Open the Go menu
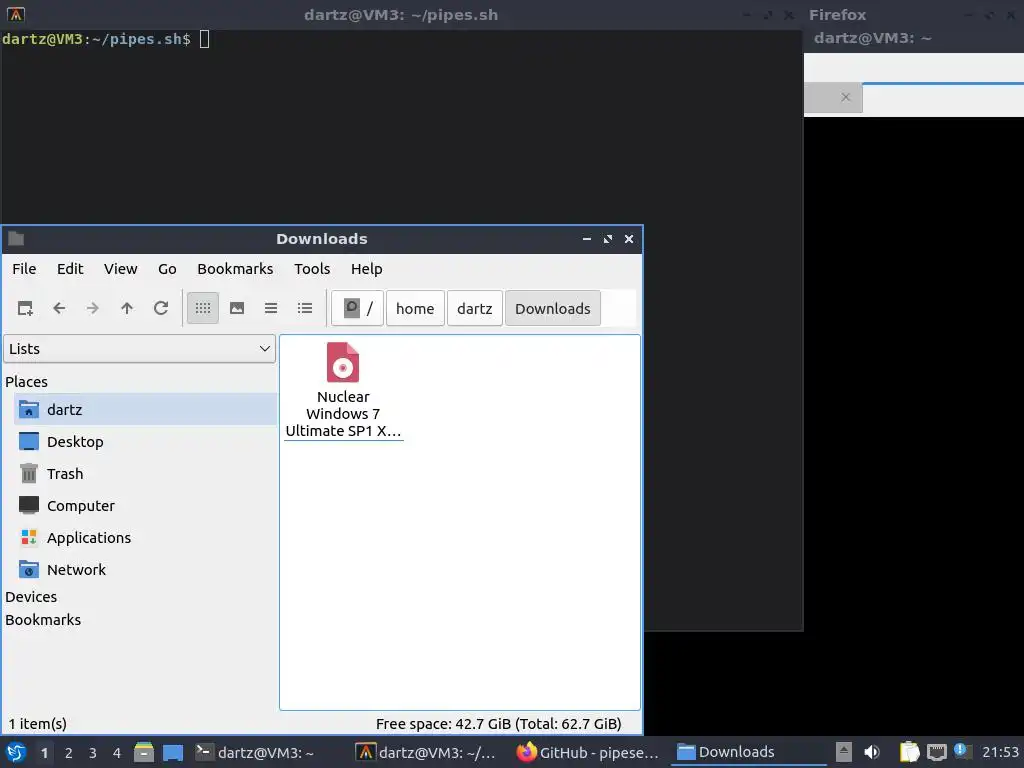Image resolution: width=1024 pixels, height=768 pixels. pos(167,269)
